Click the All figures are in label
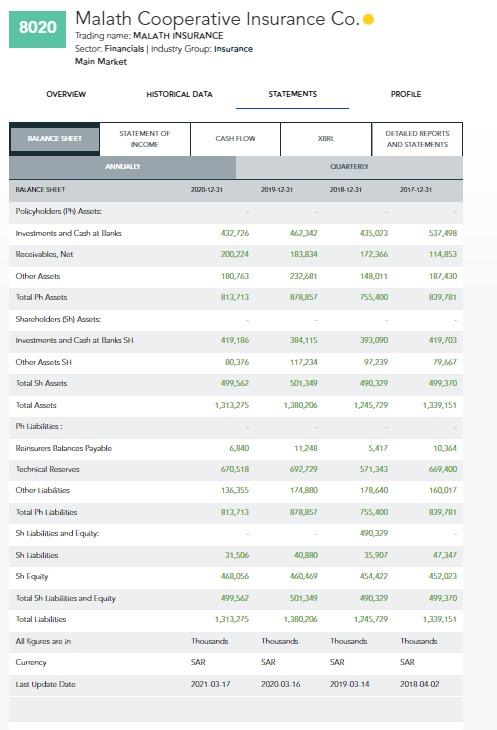497x730 pixels. pos(43,642)
